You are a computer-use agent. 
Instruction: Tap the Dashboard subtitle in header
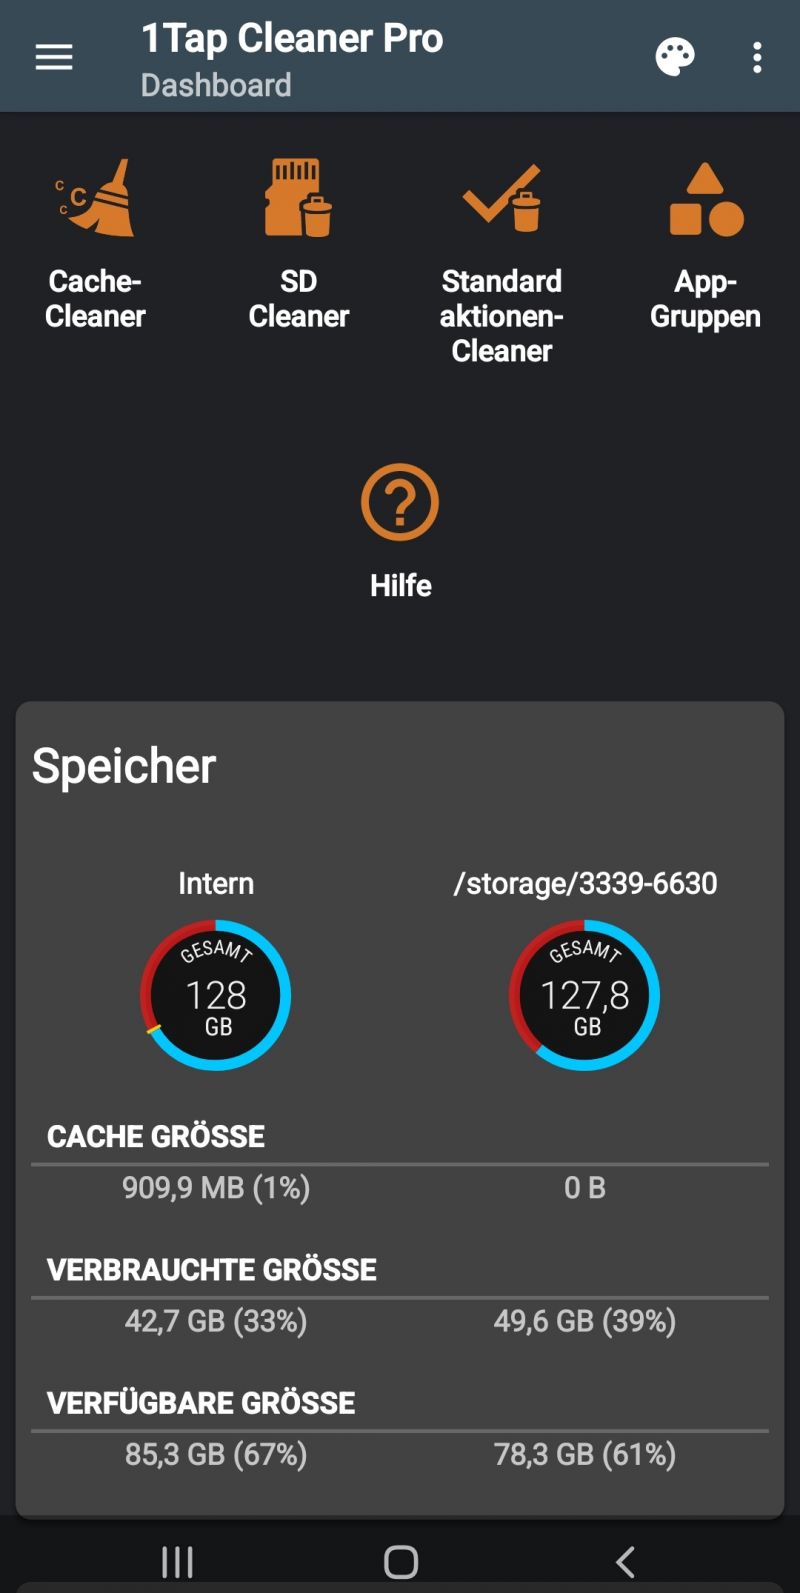(x=216, y=85)
